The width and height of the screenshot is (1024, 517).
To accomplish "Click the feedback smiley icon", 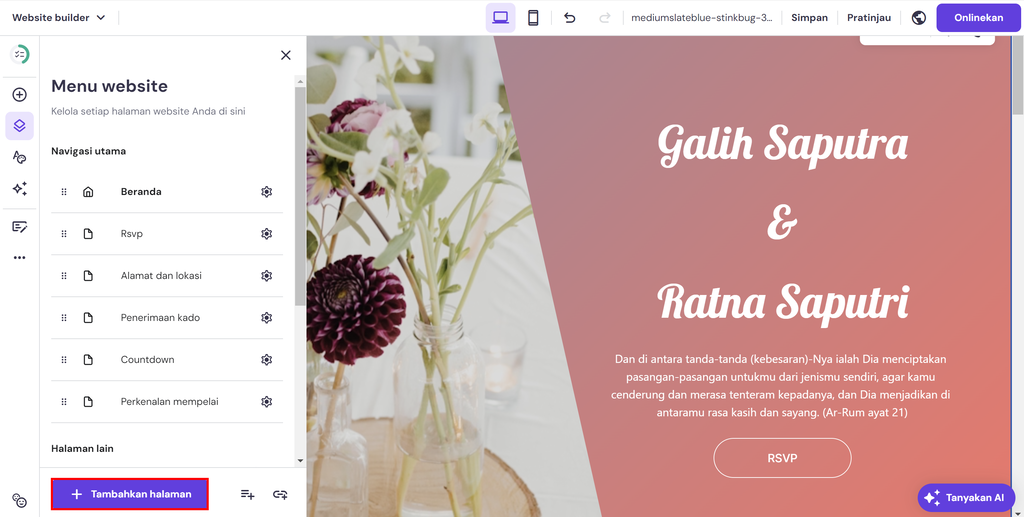I will [x=20, y=501].
